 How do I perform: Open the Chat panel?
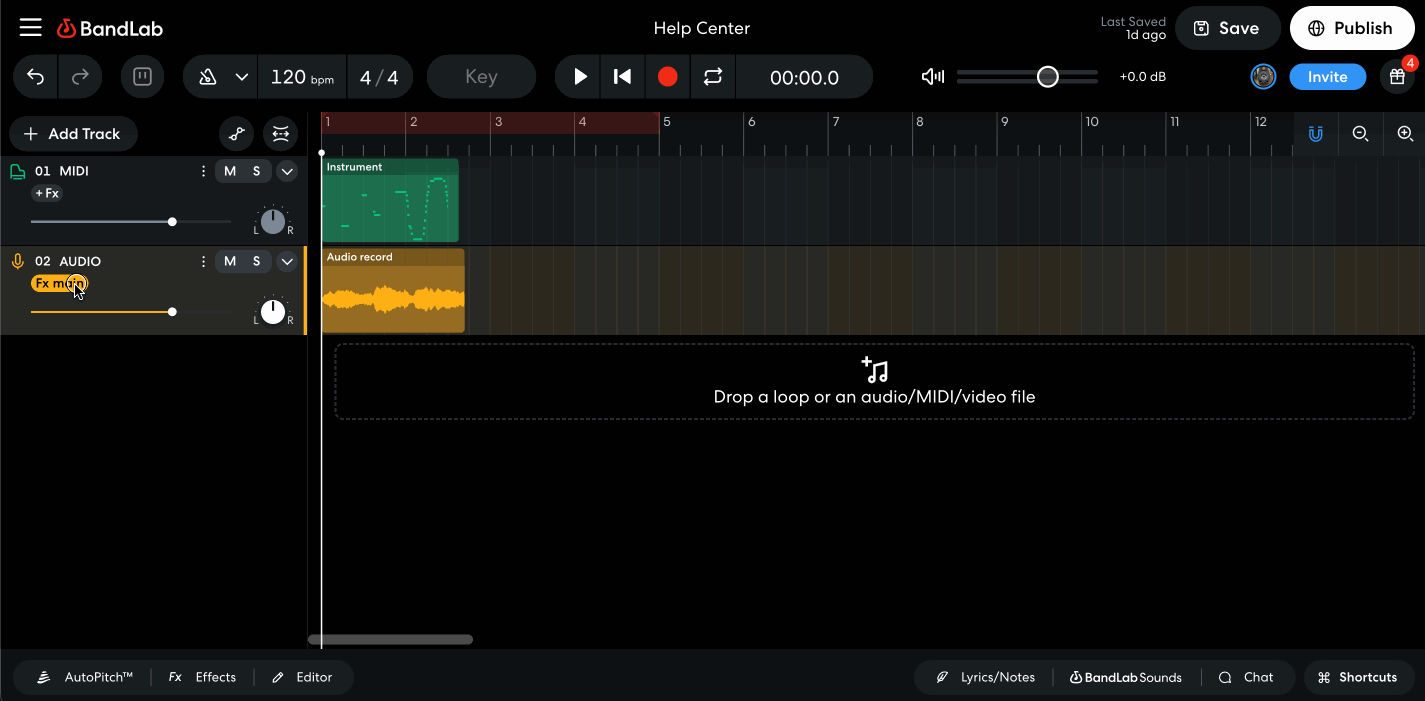1246,677
